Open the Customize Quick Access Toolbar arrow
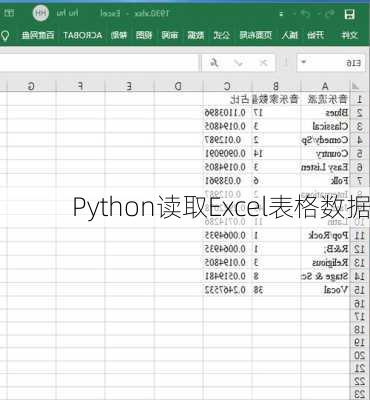This screenshot has width=370, height=400. point(282,14)
